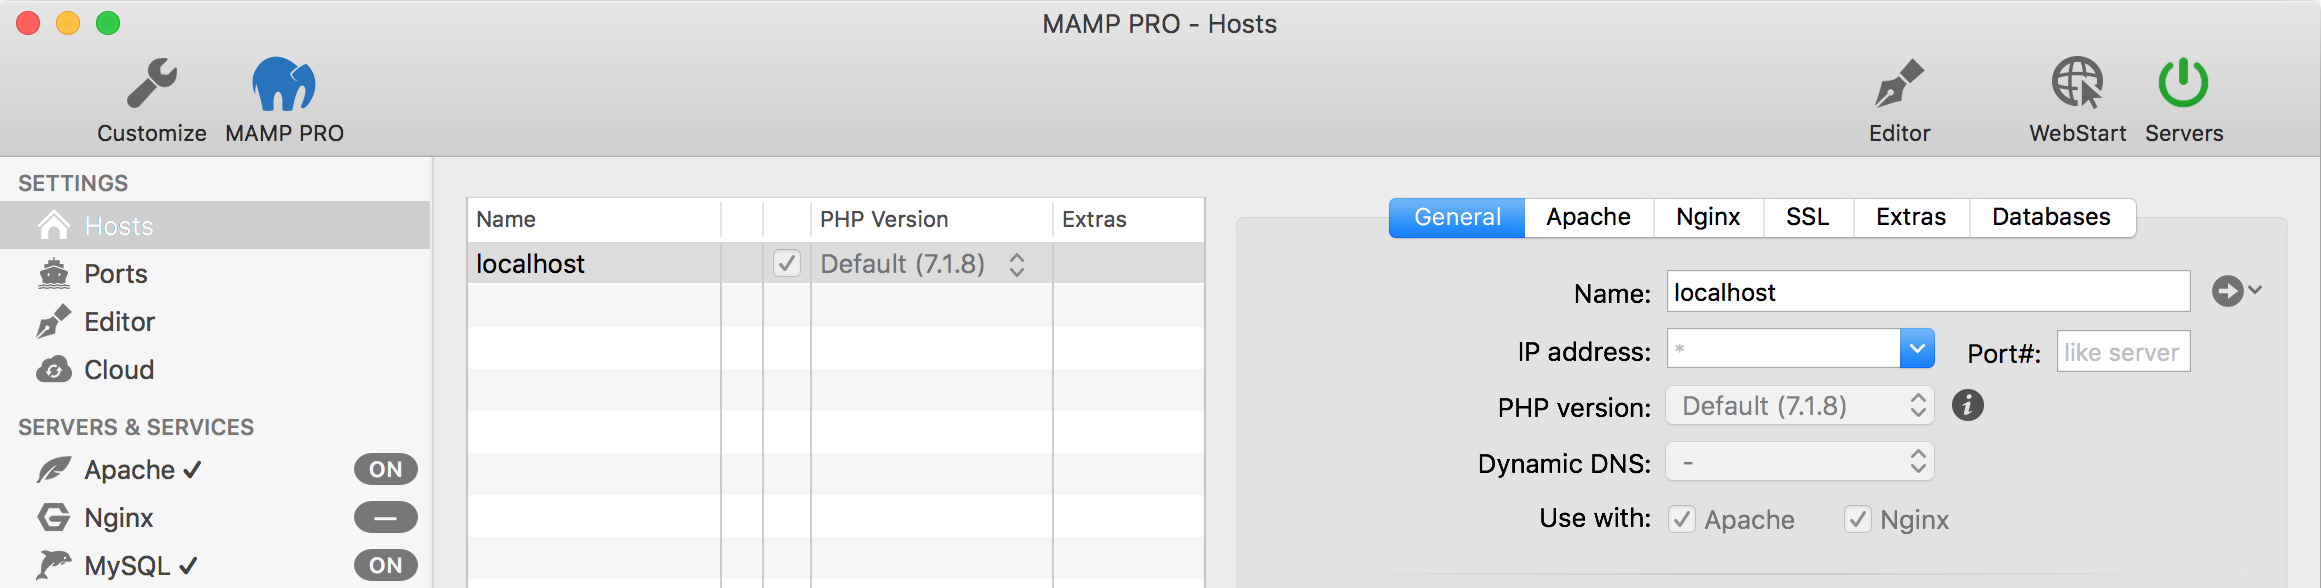Click the green Servers power icon
Viewport: 2321px width, 588px height.
click(2183, 83)
